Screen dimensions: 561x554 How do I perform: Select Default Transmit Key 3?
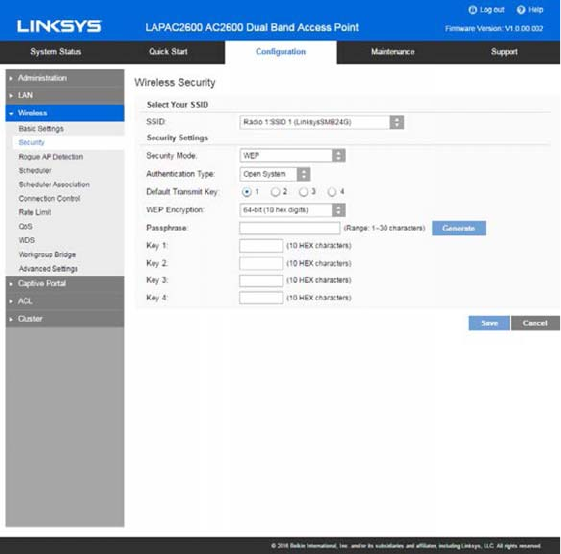pos(303,192)
